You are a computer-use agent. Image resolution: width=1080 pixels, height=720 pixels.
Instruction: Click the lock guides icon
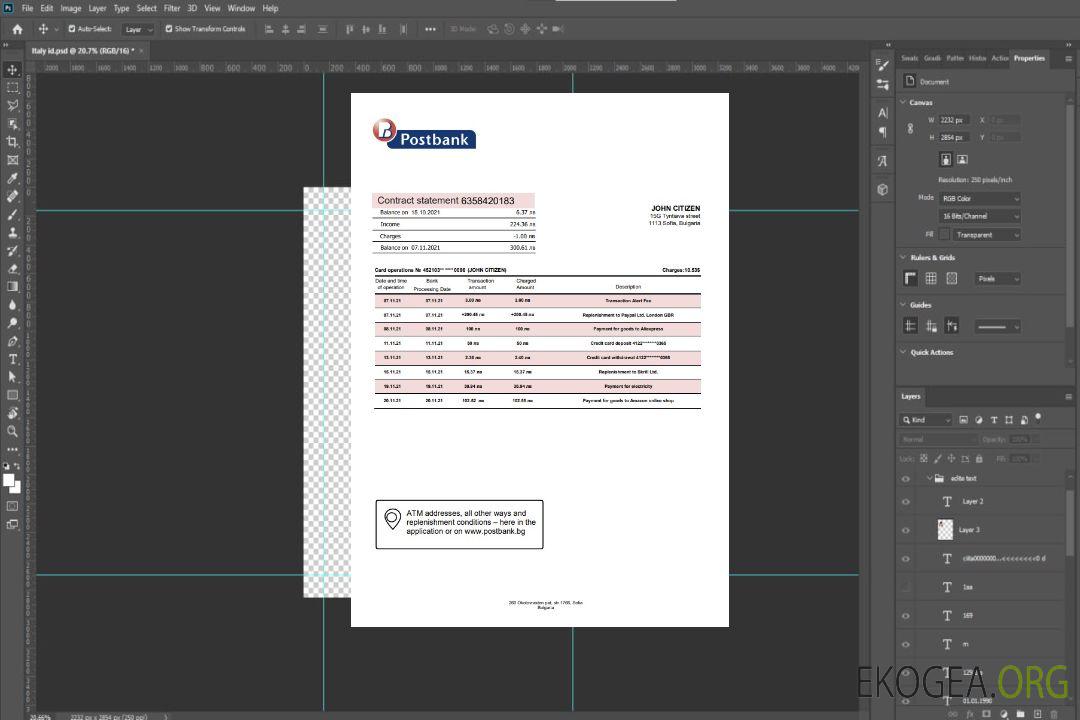coord(931,326)
